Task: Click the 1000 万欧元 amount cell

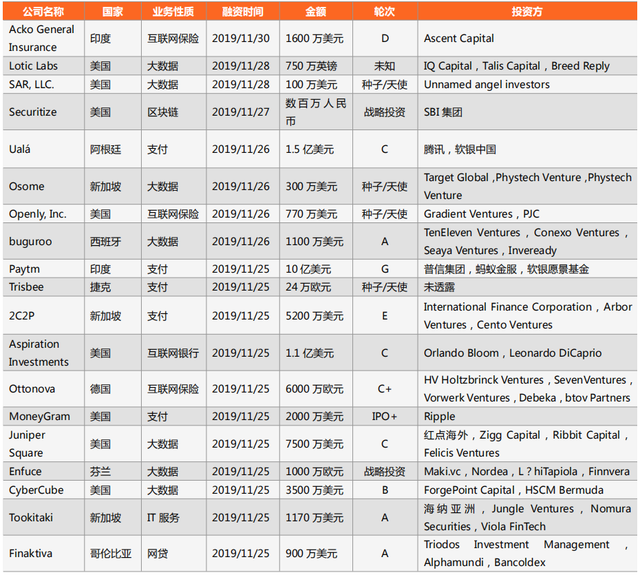Action: click(314, 472)
